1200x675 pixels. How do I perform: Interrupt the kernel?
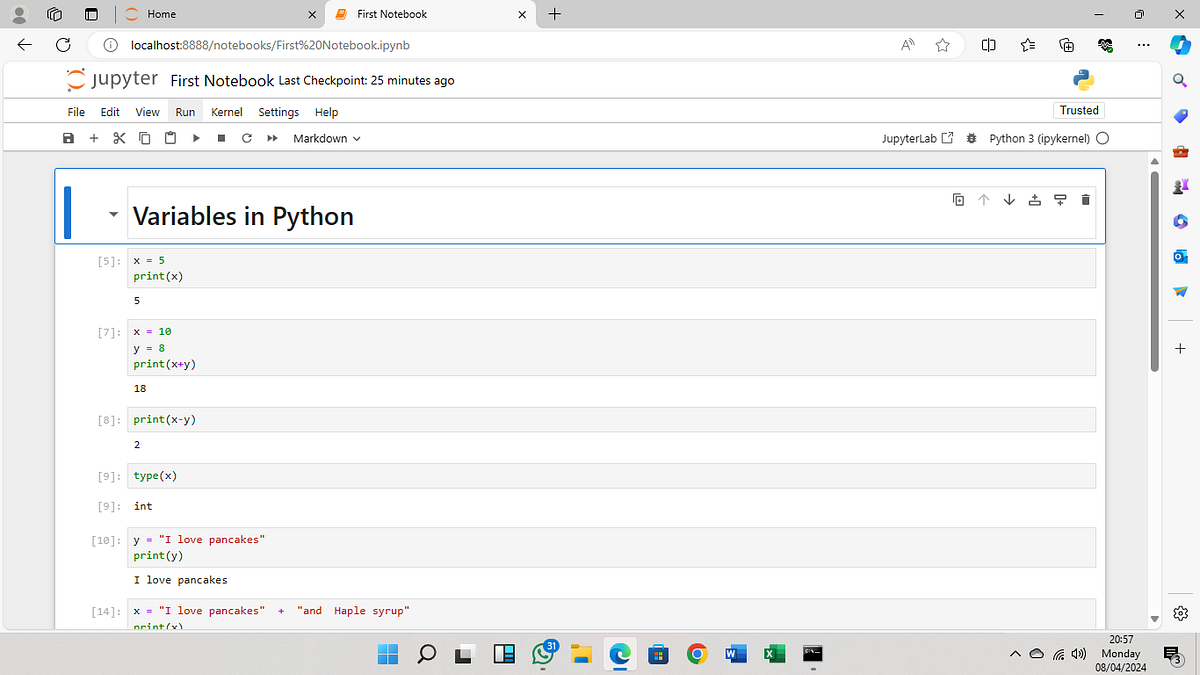pos(221,138)
